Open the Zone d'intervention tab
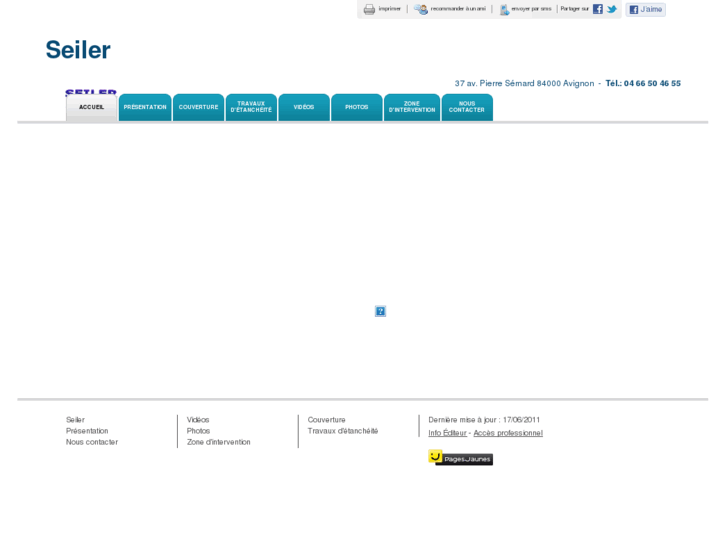 (x=412, y=108)
